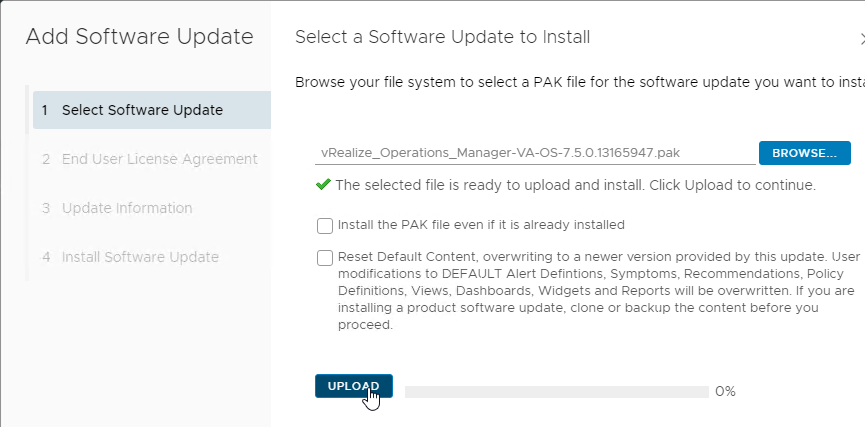Tick the Reset Default Content checkbox

tap(325, 258)
